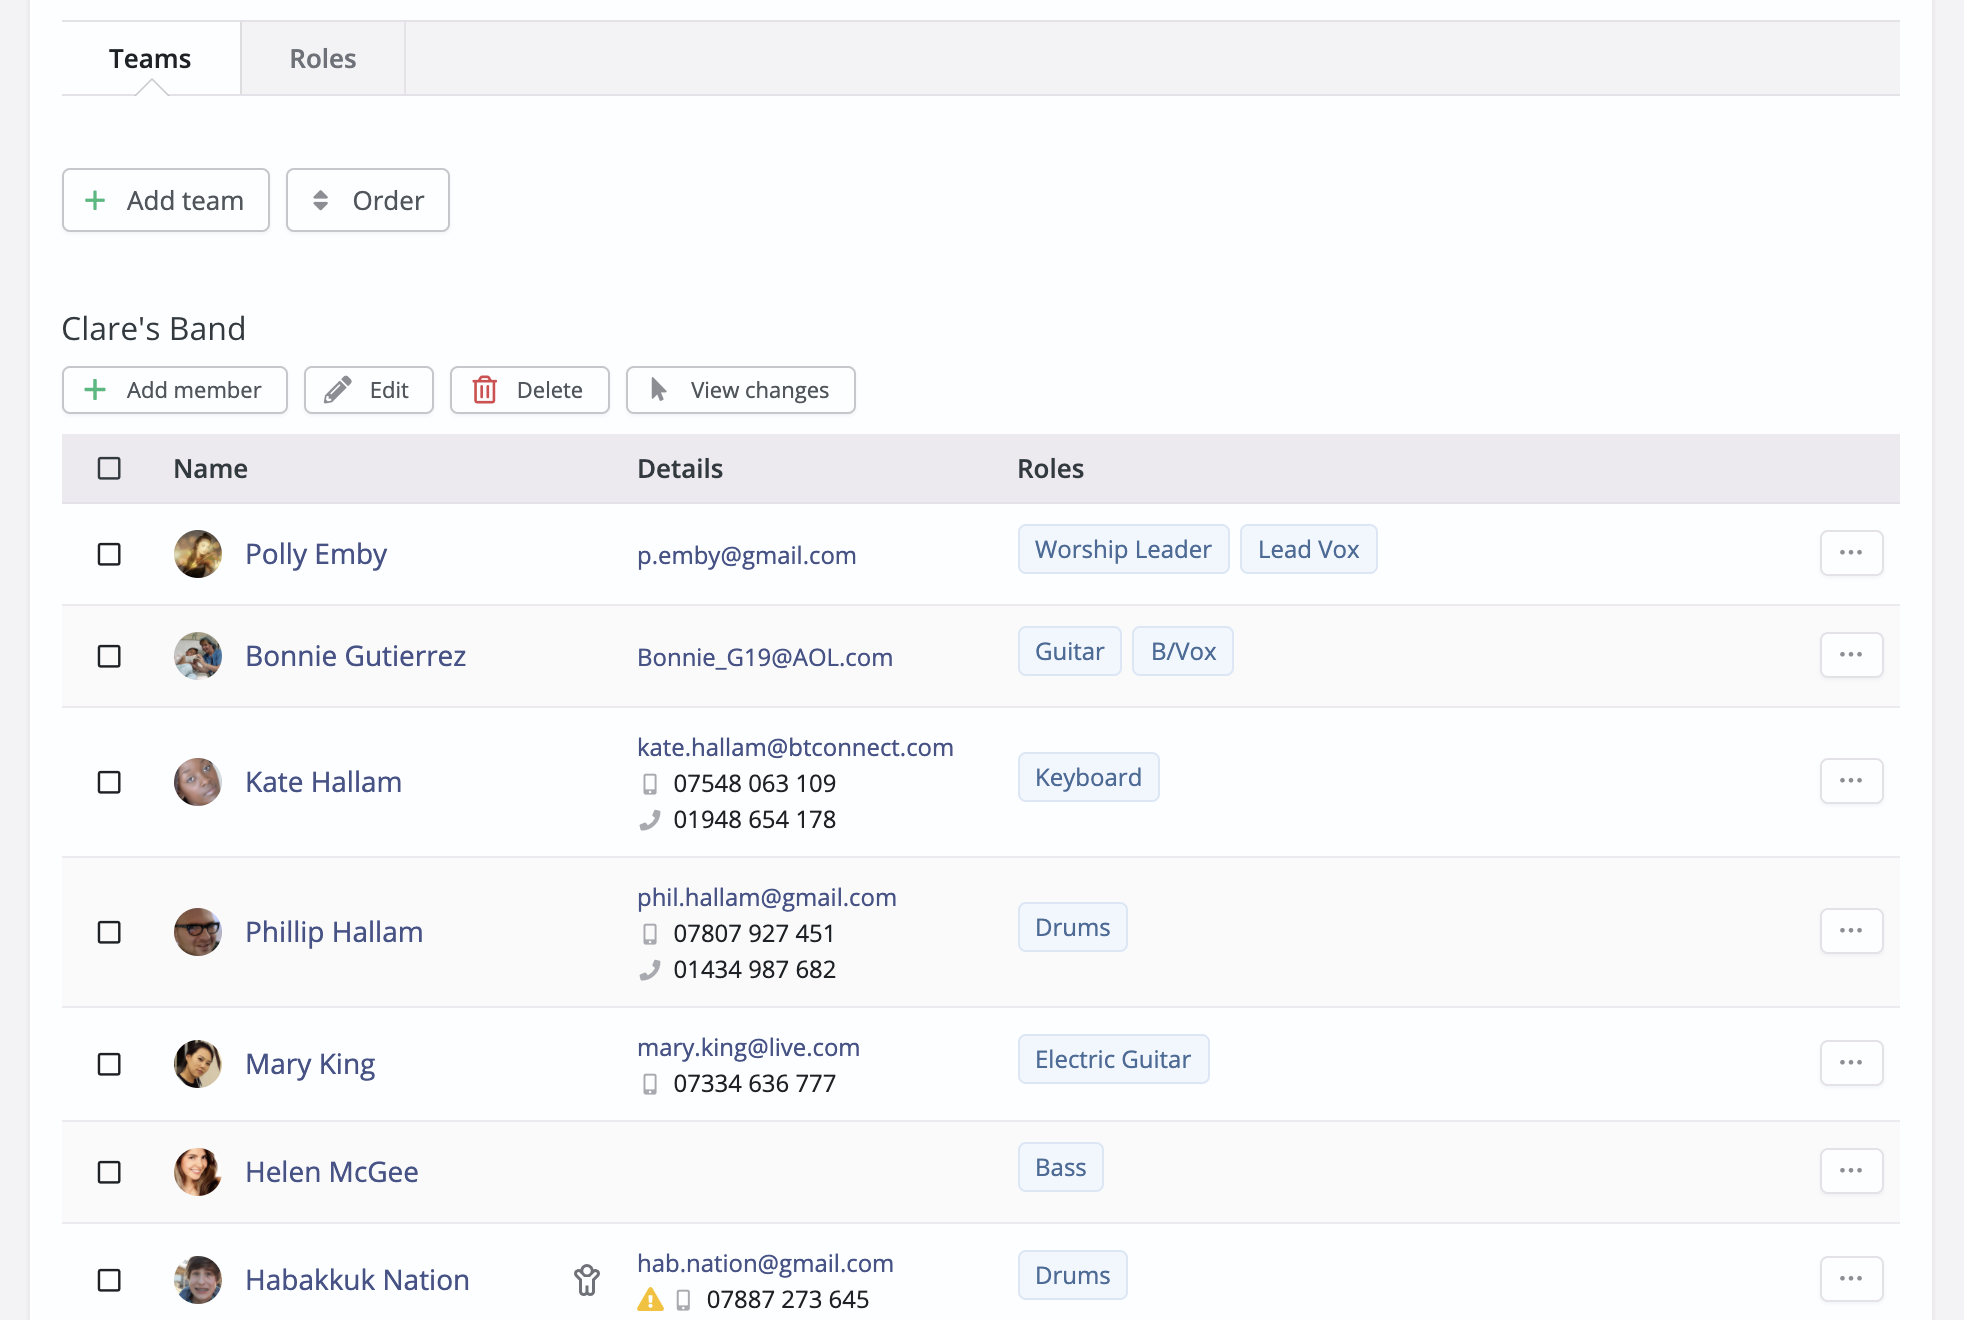Check the select-all checkbox in the table header
This screenshot has width=1964, height=1320.
pyautogui.click(x=109, y=468)
